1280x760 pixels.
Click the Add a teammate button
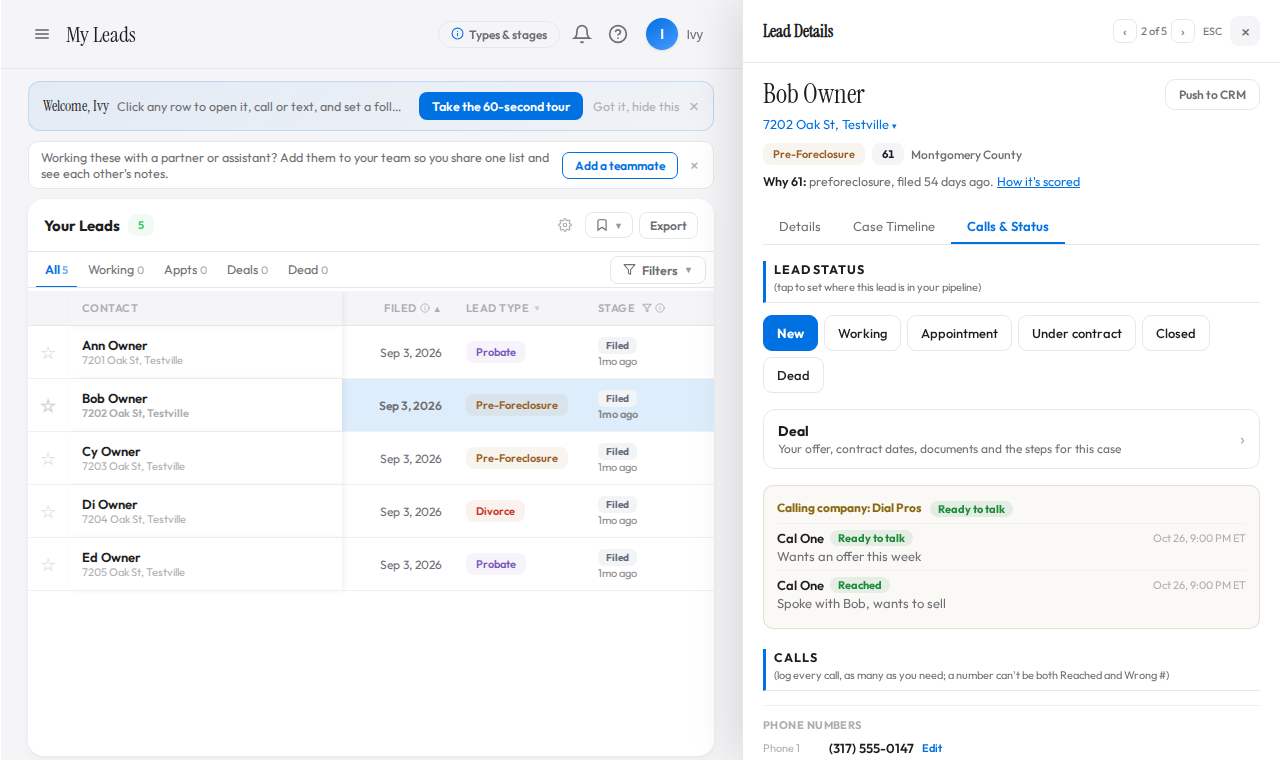pyautogui.click(x=620, y=165)
